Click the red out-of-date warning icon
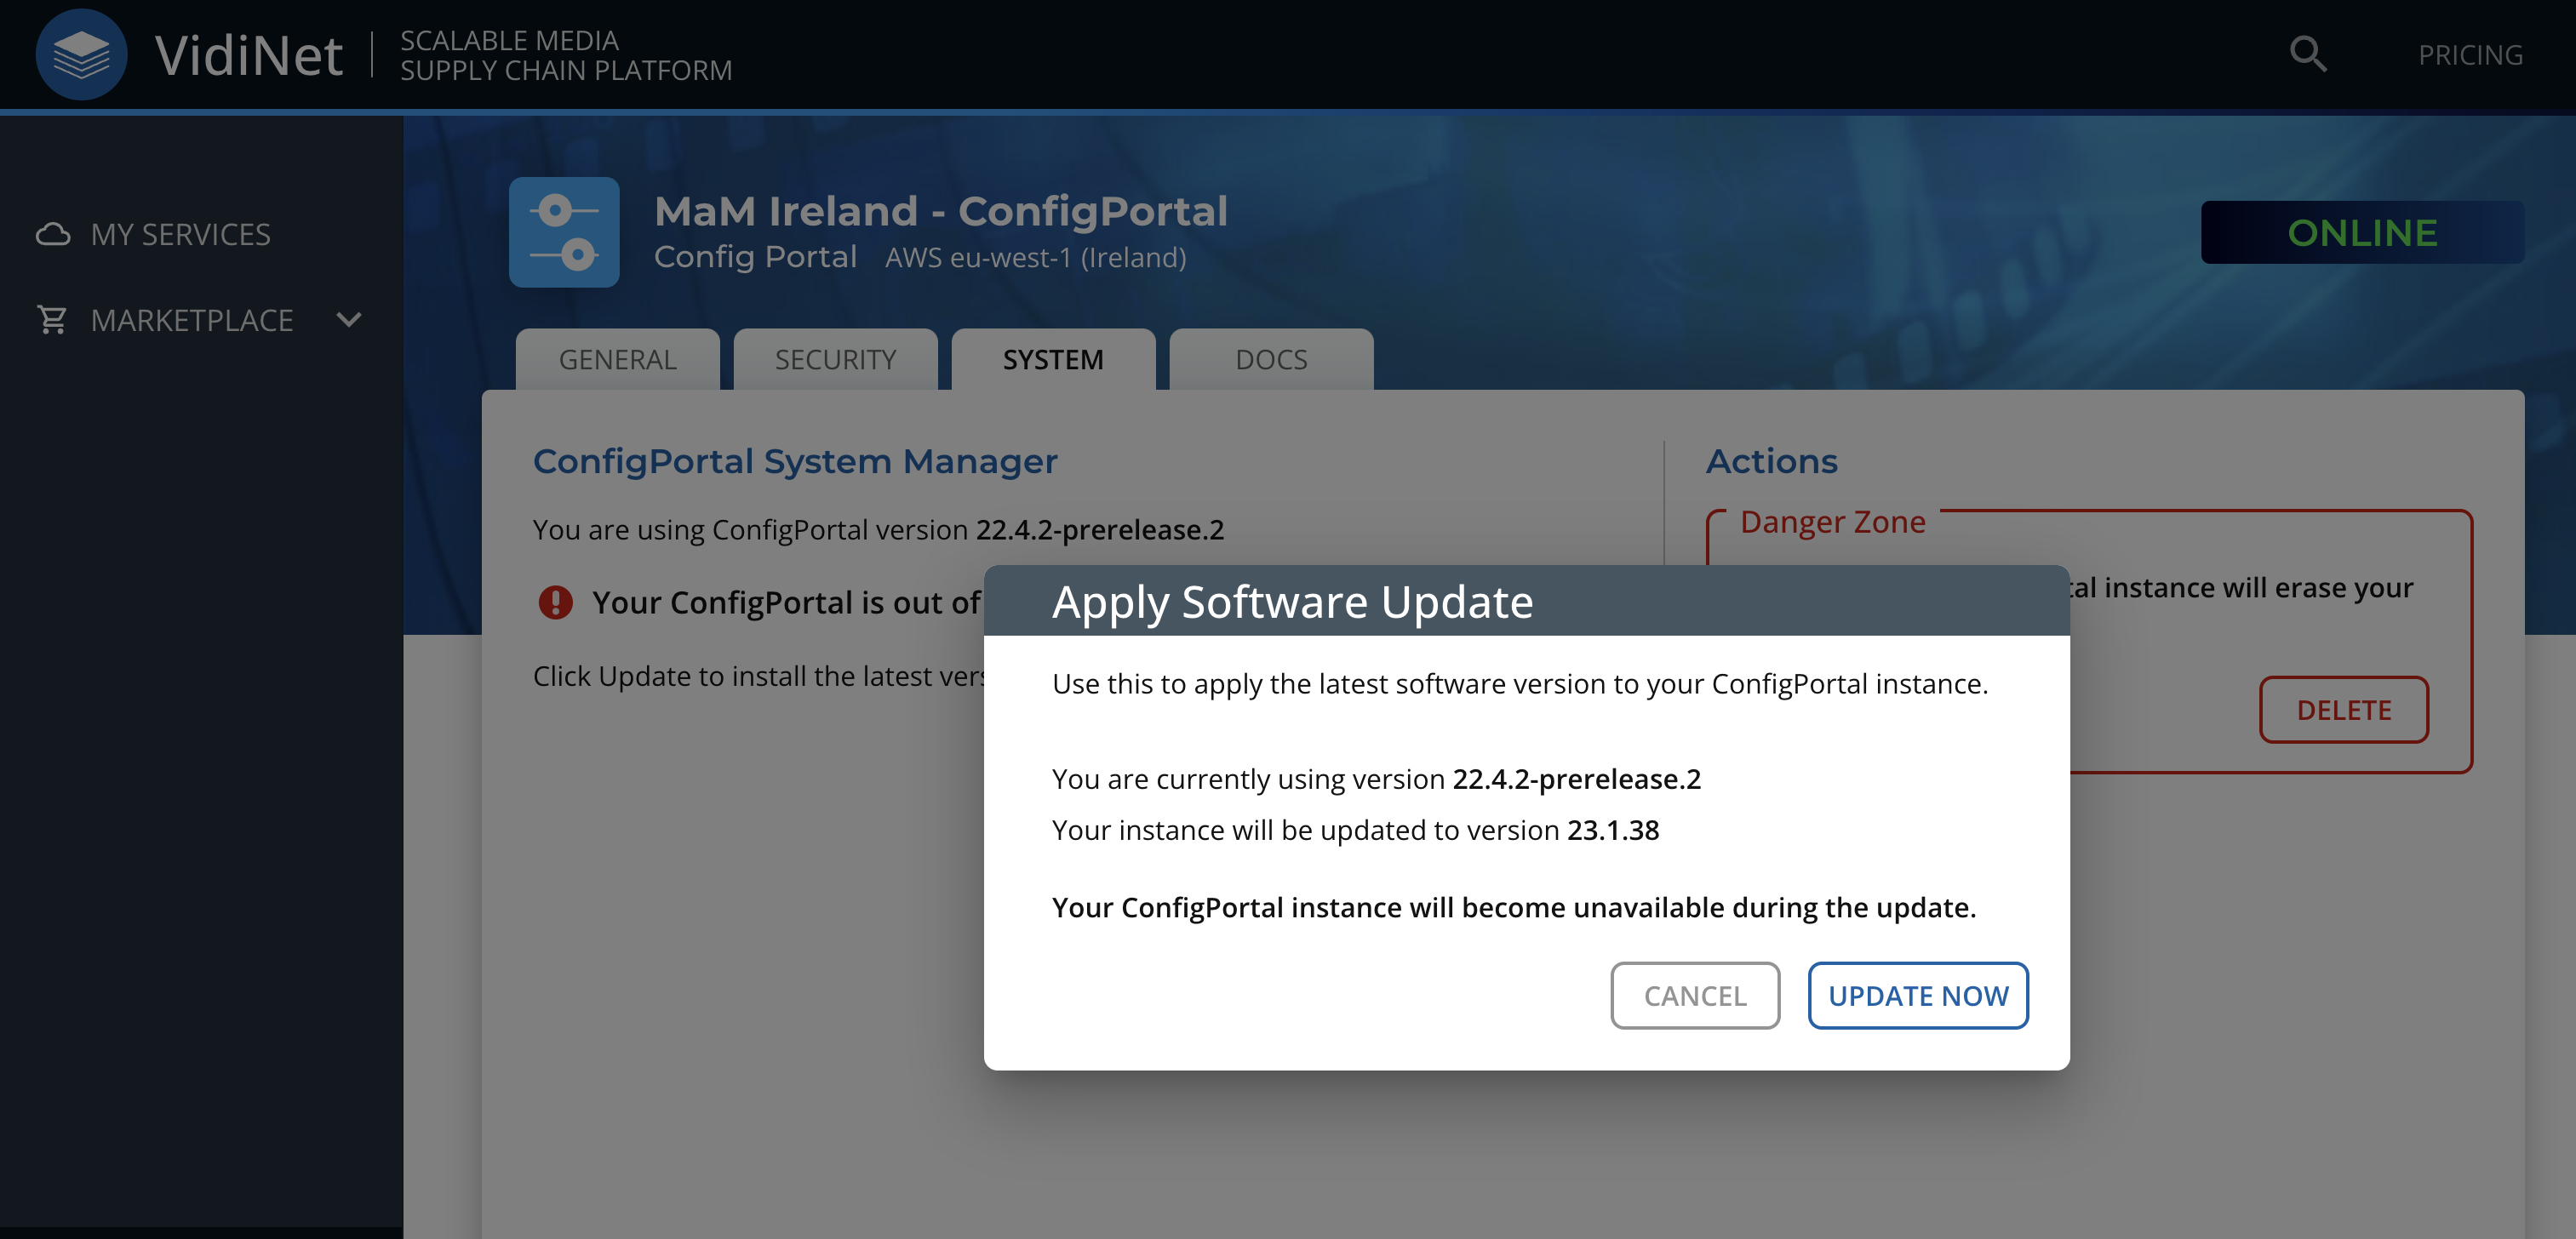The image size is (2576, 1239). coord(555,602)
